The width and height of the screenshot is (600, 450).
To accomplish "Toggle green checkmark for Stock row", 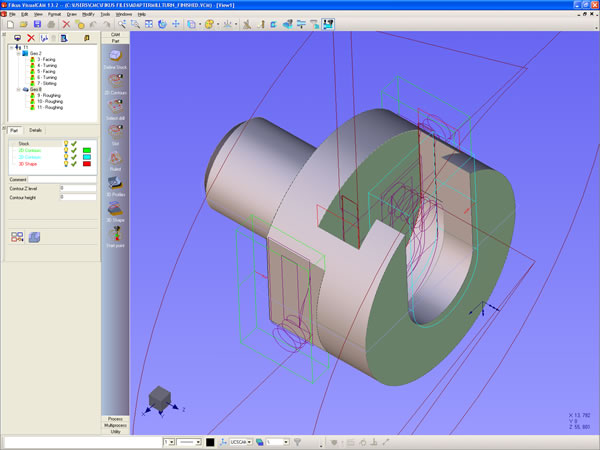I will tap(74, 144).
